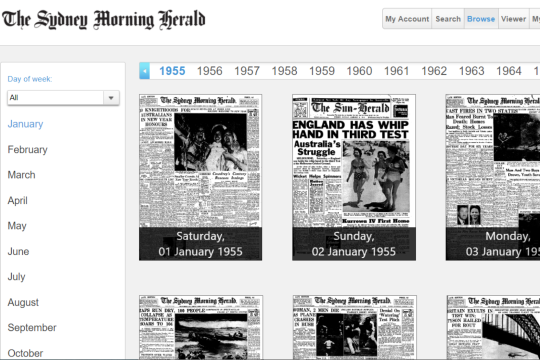The image size is (540, 360).
Task: Open the edition headlined 'Britain Exults'
Action: tap(494, 327)
